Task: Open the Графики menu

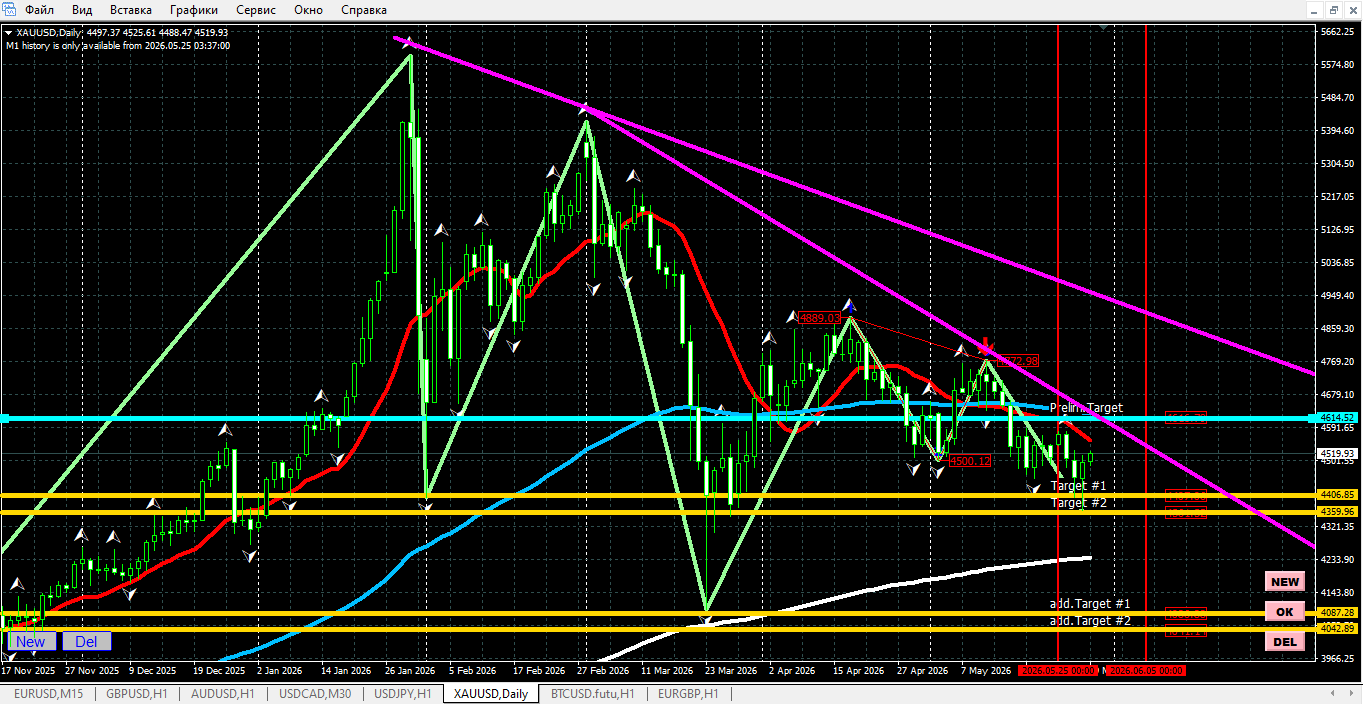Action: click(194, 10)
